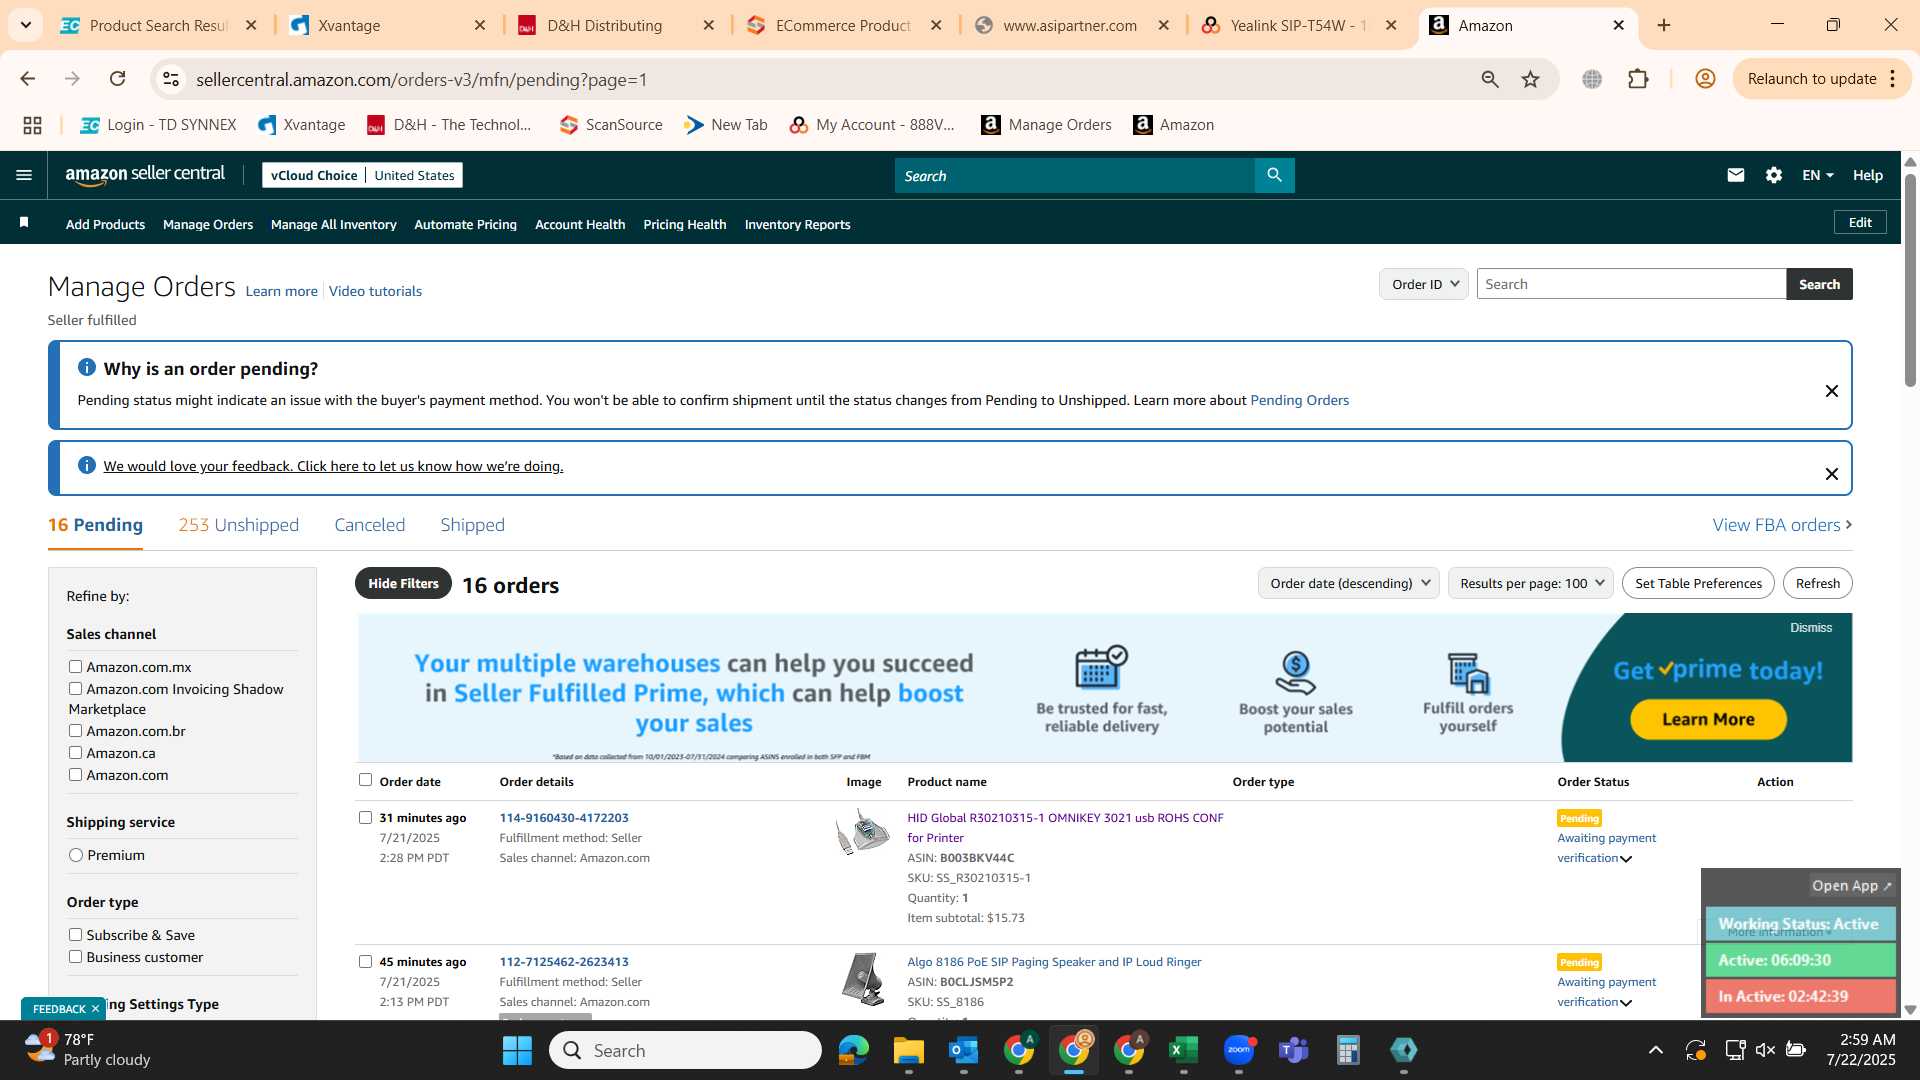Bookmark this page with the star icon
Screen dimensions: 1920x1080
(x=1530, y=79)
